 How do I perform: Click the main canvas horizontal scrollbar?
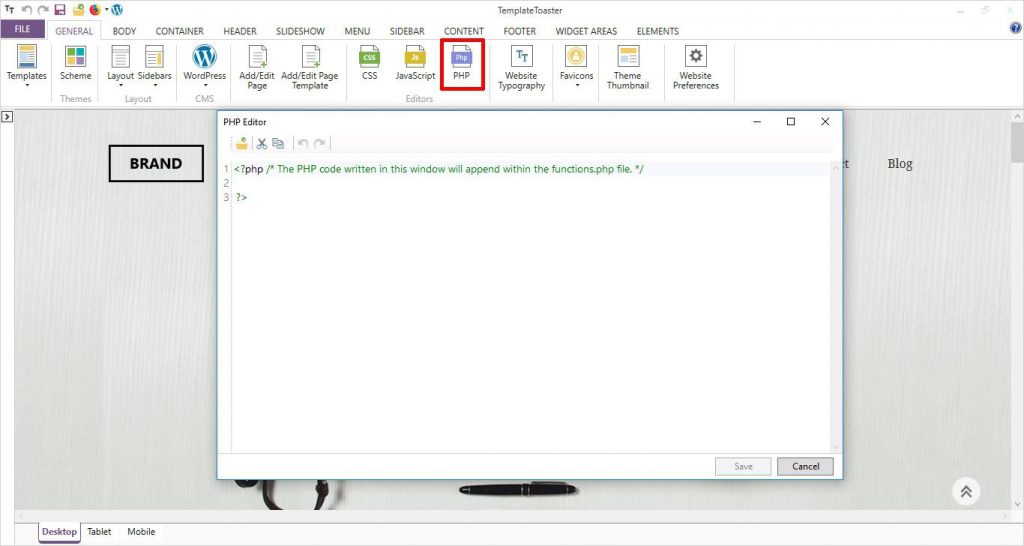pos(513,516)
